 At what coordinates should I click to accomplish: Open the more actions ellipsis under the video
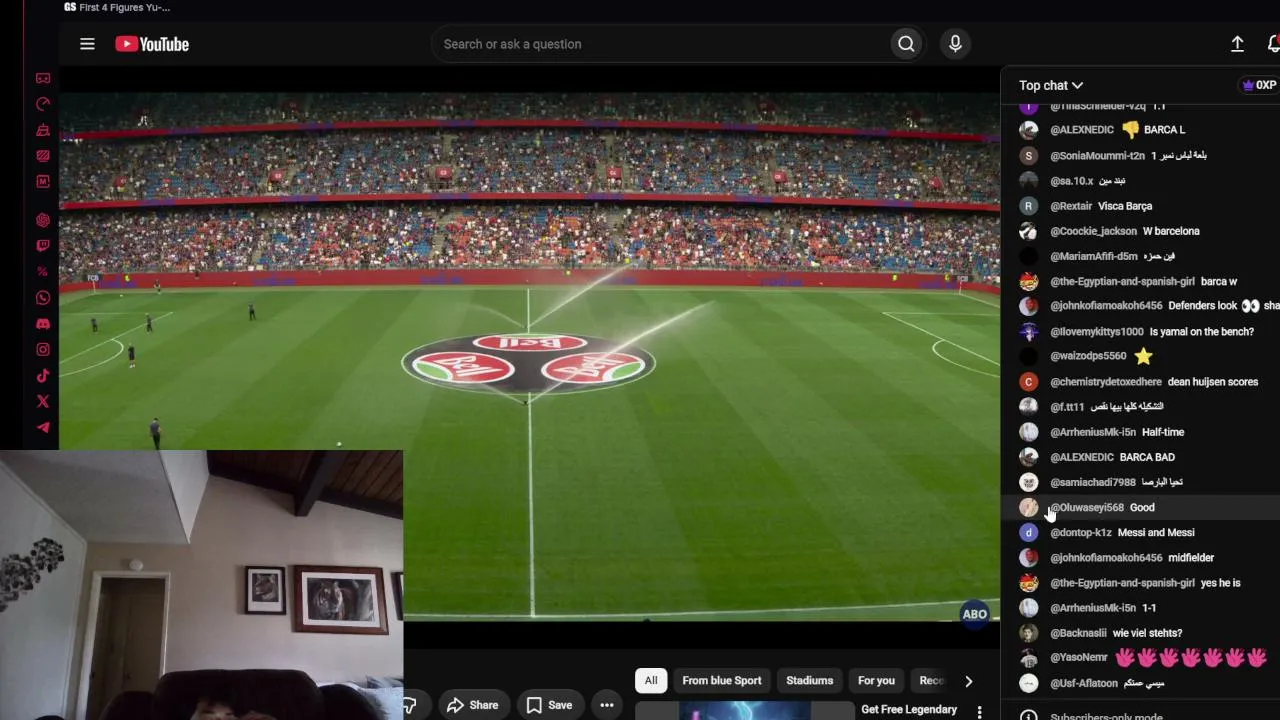click(606, 705)
